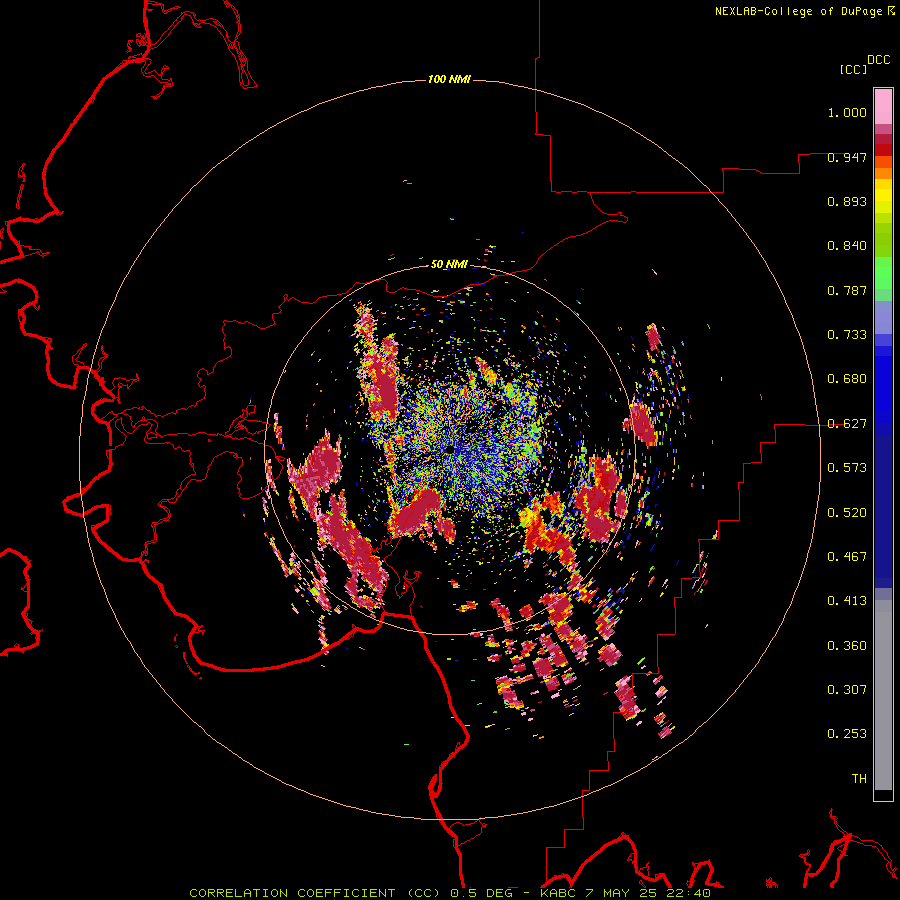Select the 0.840 scale value
Screen dimensions: 900x900
pos(847,246)
